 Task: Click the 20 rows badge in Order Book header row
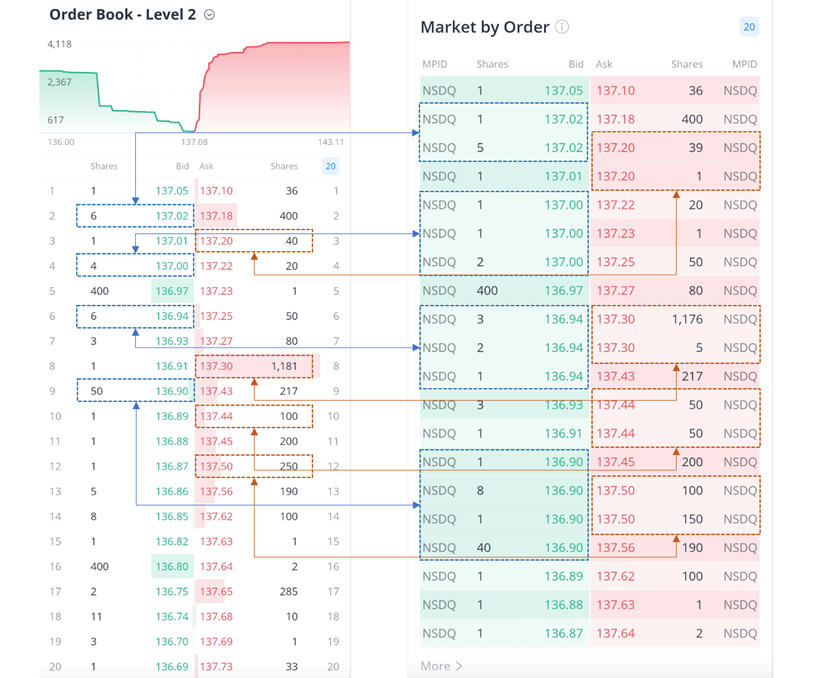pos(330,167)
